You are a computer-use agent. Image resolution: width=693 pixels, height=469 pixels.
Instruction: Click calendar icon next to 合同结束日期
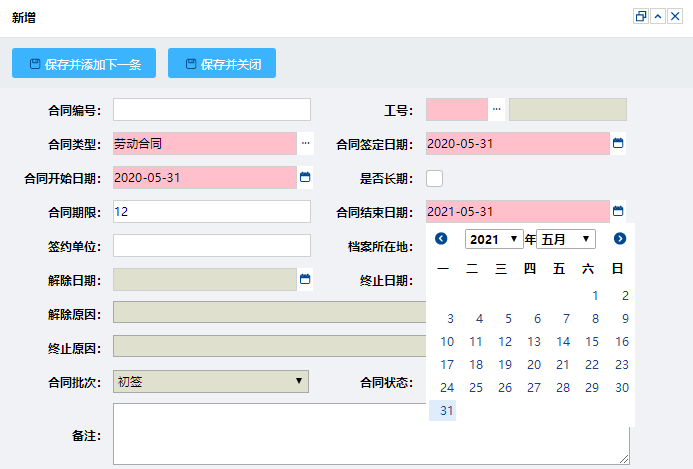click(618, 212)
